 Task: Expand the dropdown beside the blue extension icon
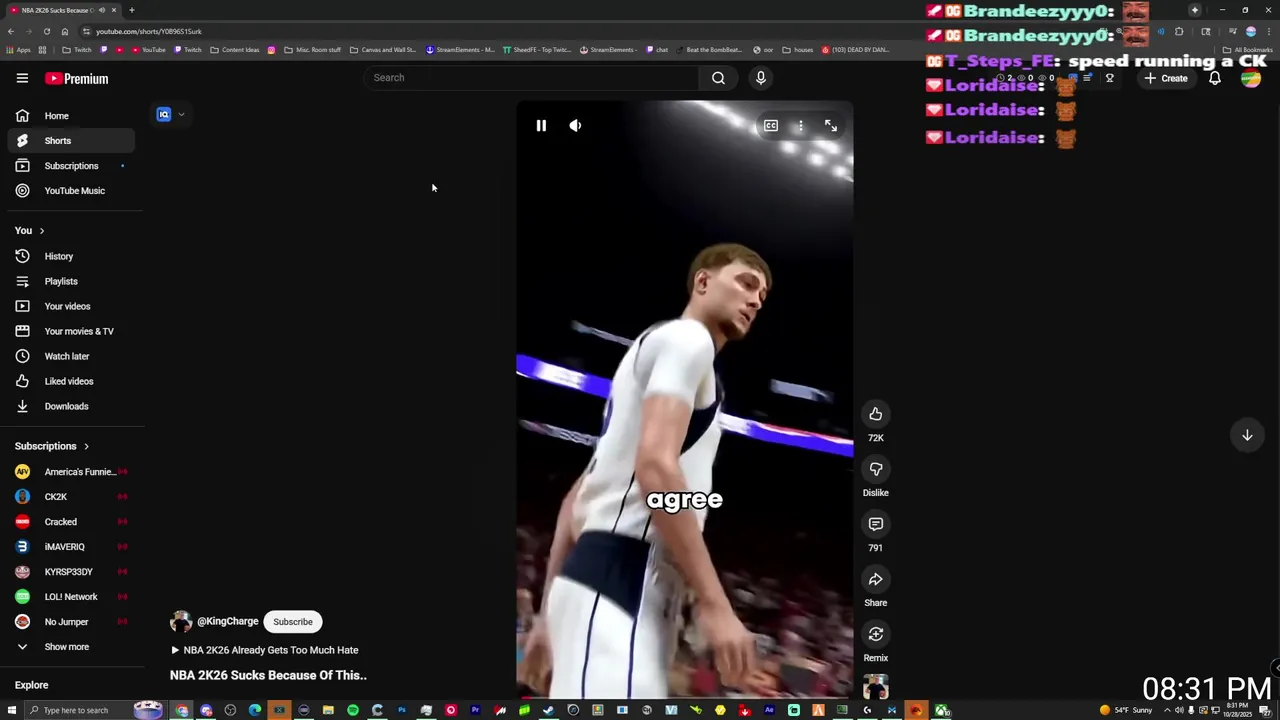coord(181,115)
